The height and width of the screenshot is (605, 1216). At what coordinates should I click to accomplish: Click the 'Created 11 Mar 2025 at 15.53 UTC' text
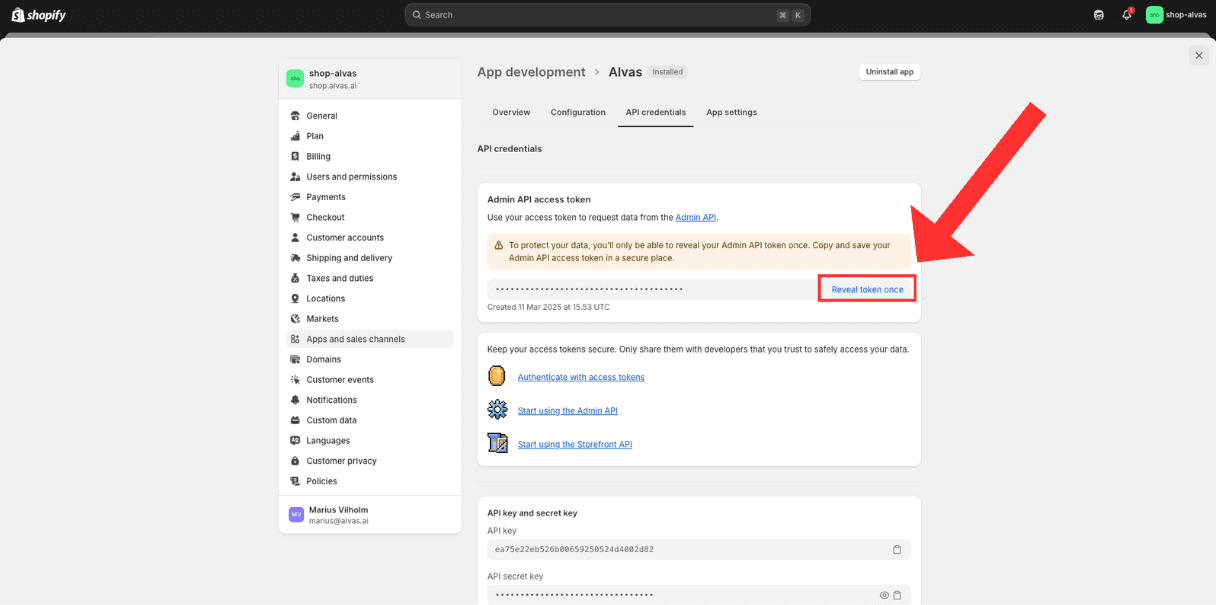[548, 307]
